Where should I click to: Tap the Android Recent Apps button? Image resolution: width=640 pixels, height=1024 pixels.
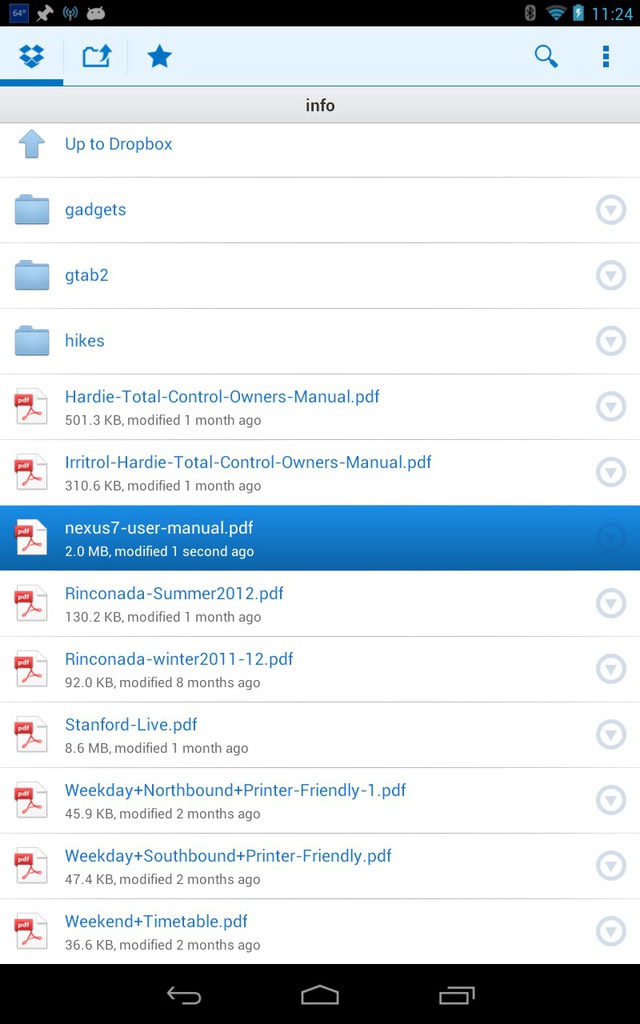(456, 995)
